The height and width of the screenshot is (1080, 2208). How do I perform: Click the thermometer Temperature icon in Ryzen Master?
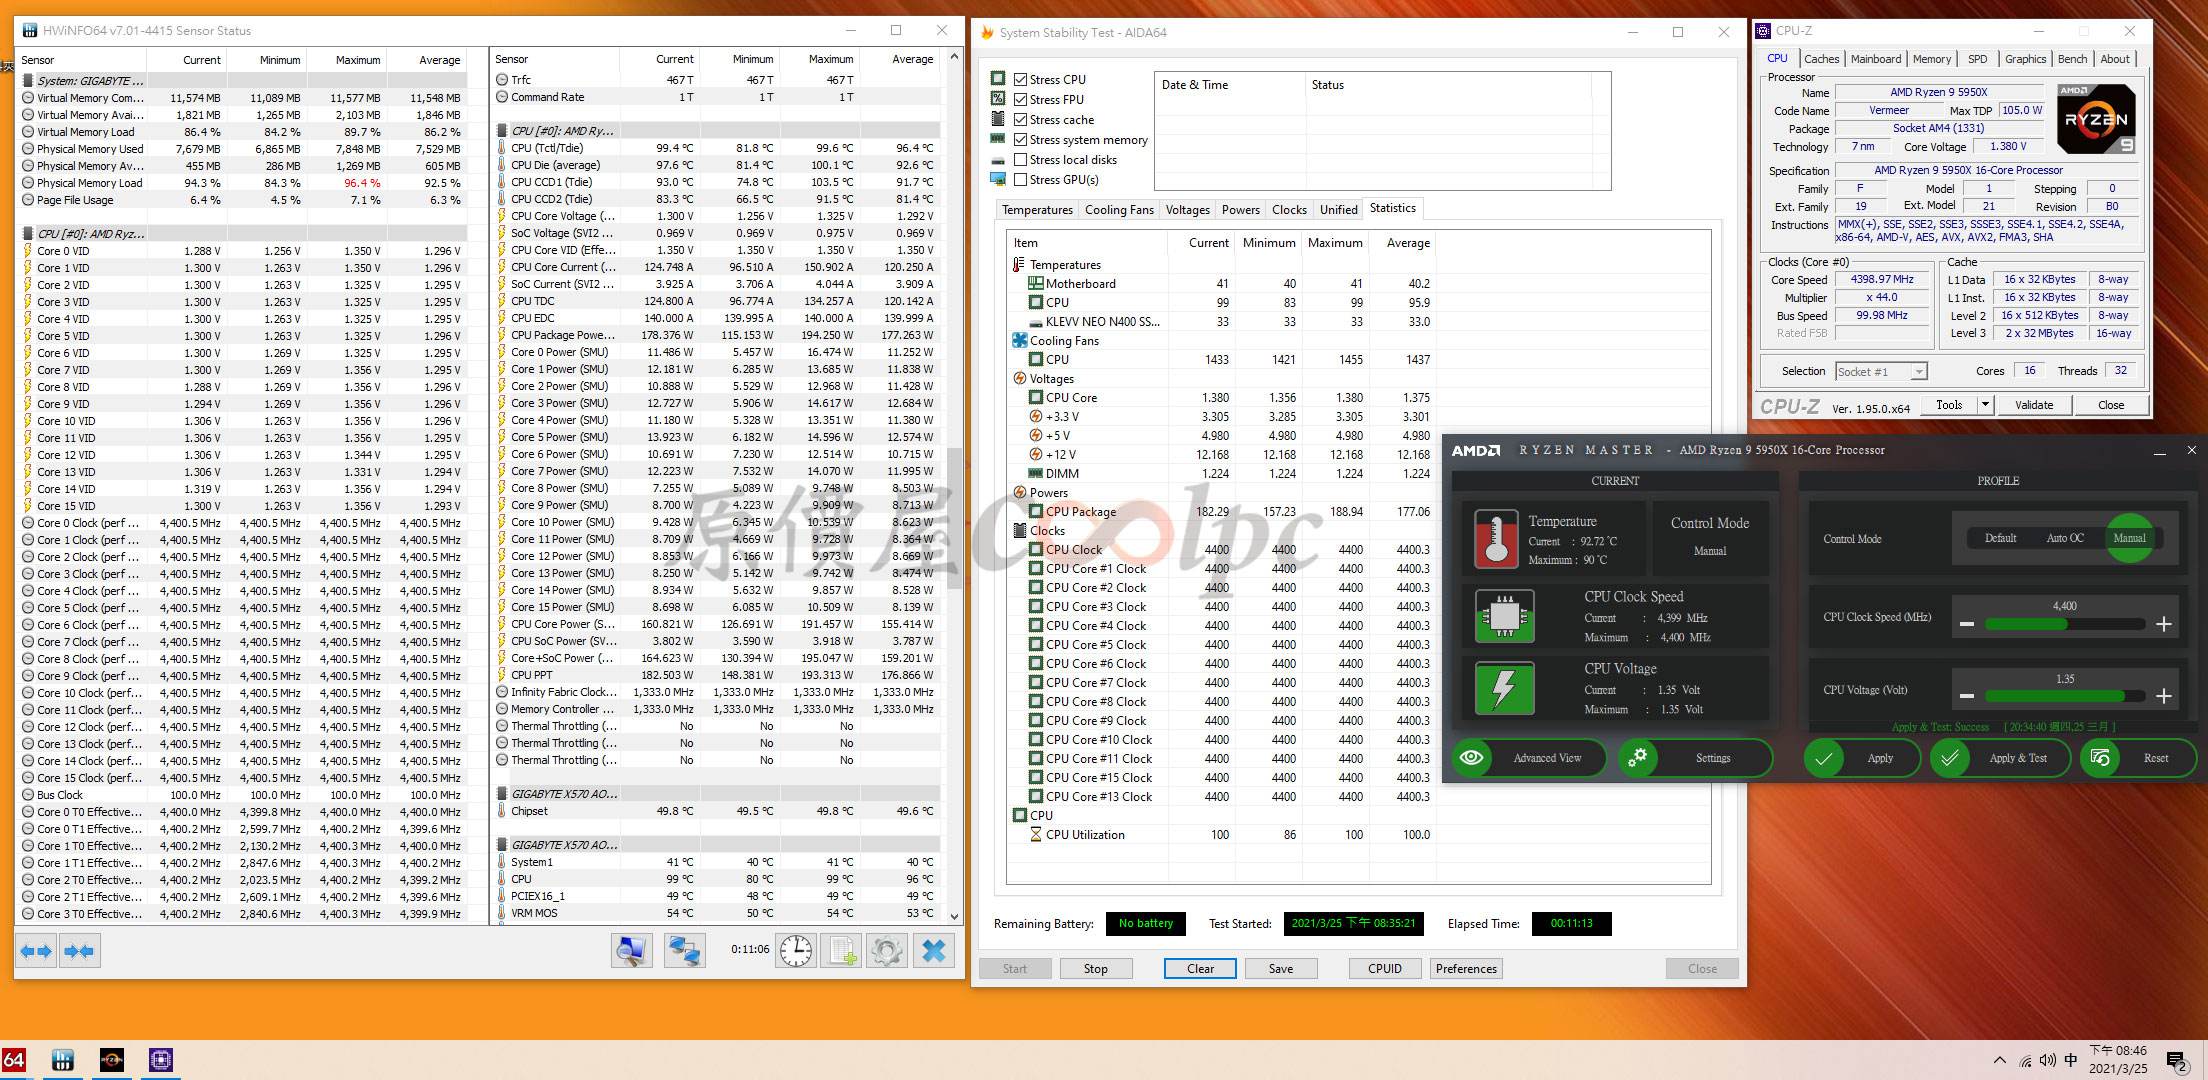[1496, 539]
